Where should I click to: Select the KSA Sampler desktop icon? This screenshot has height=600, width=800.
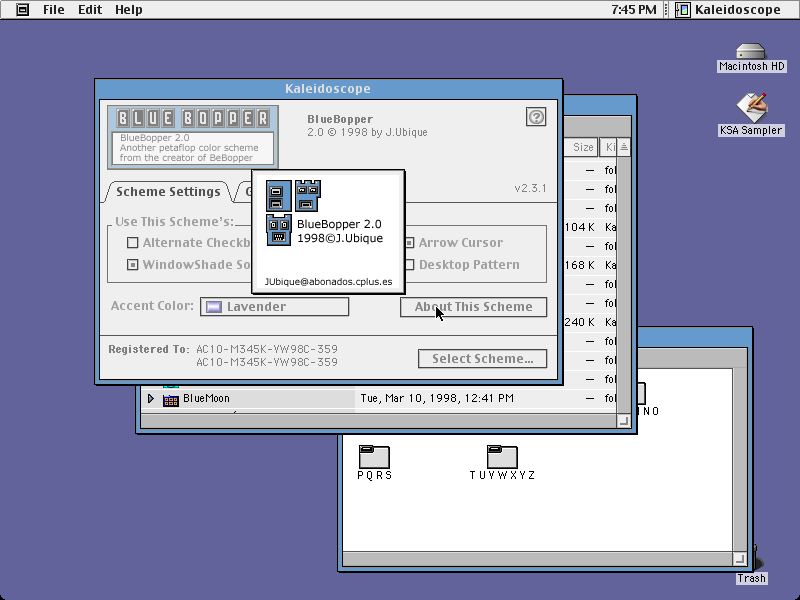pyautogui.click(x=751, y=108)
